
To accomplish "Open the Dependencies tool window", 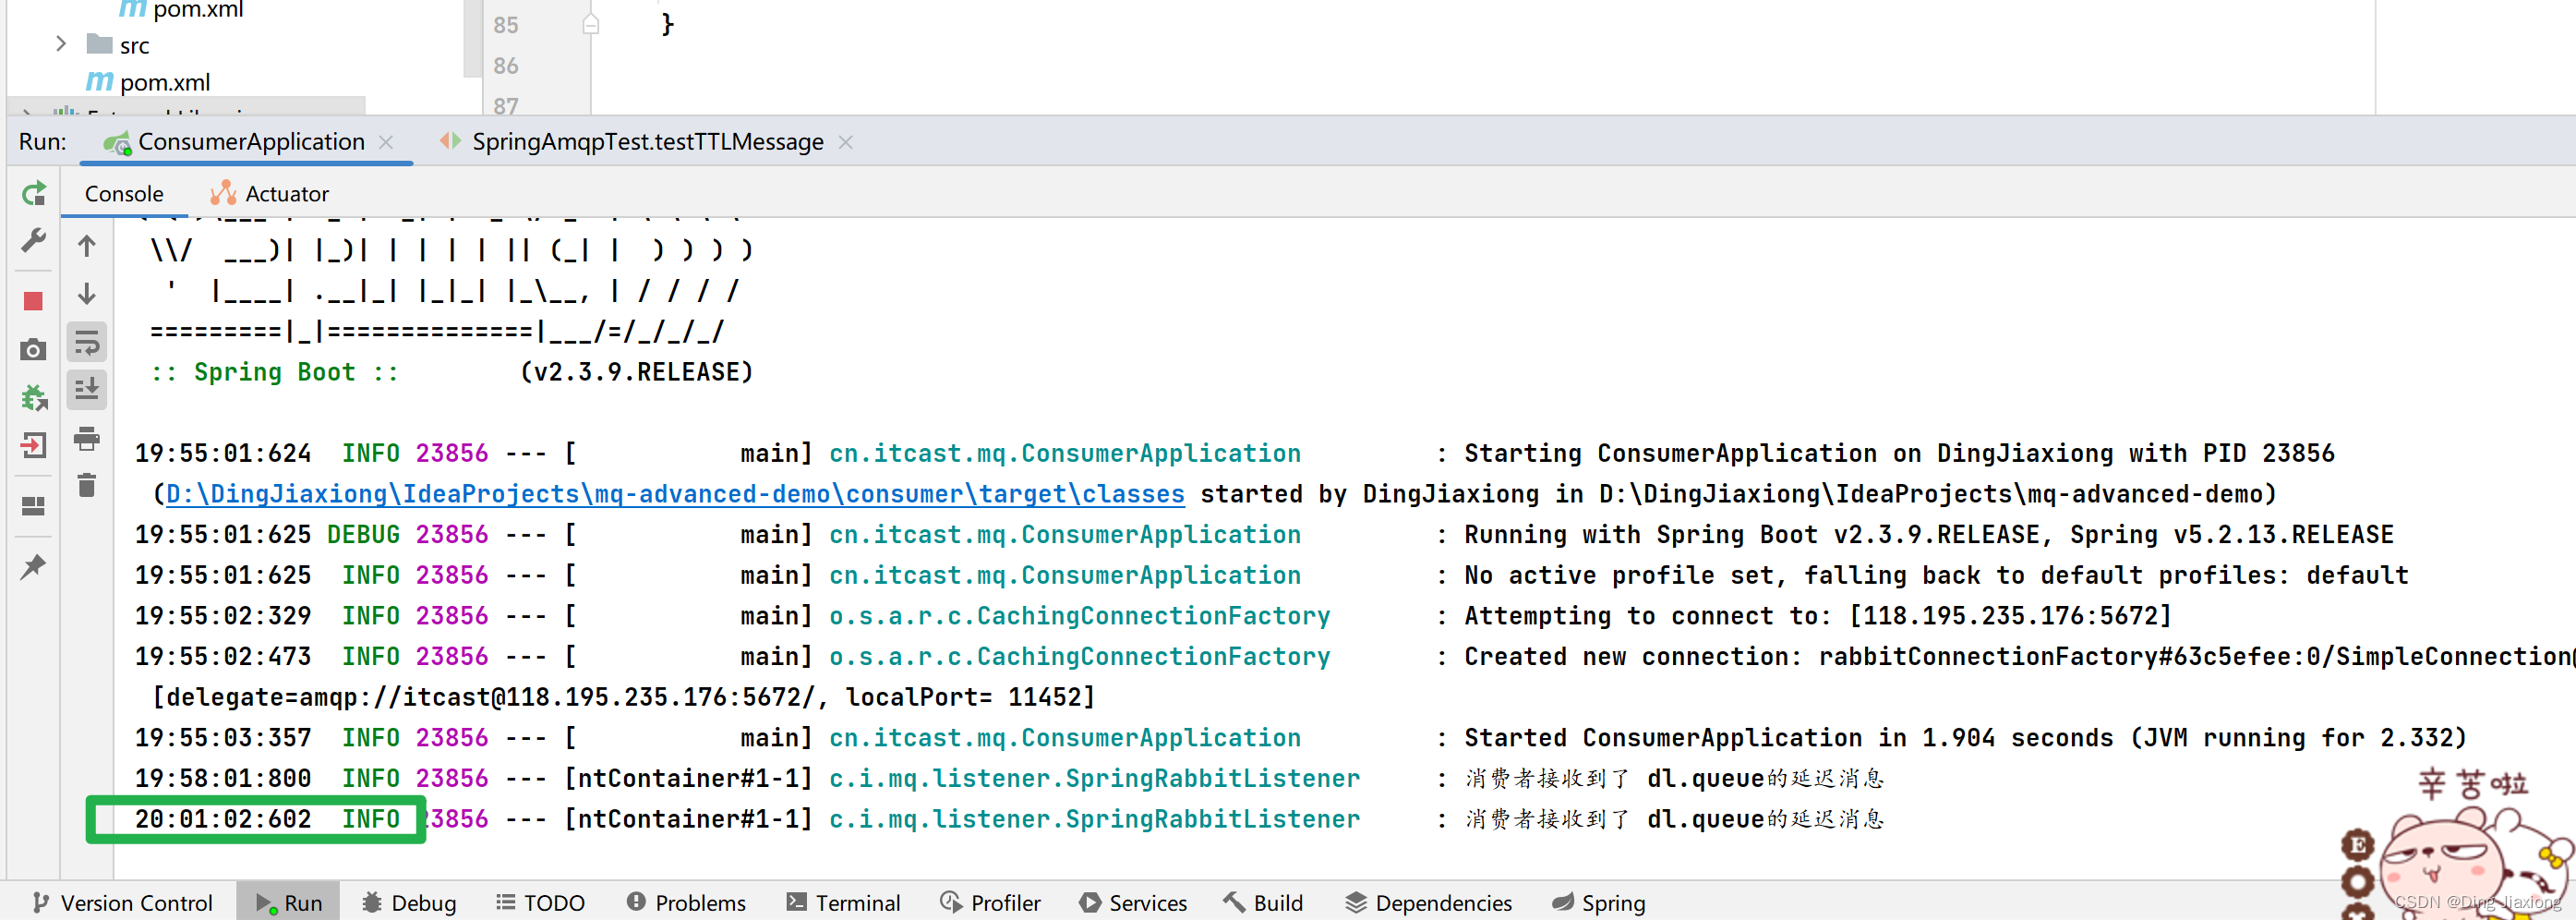I will (x=1428, y=903).
